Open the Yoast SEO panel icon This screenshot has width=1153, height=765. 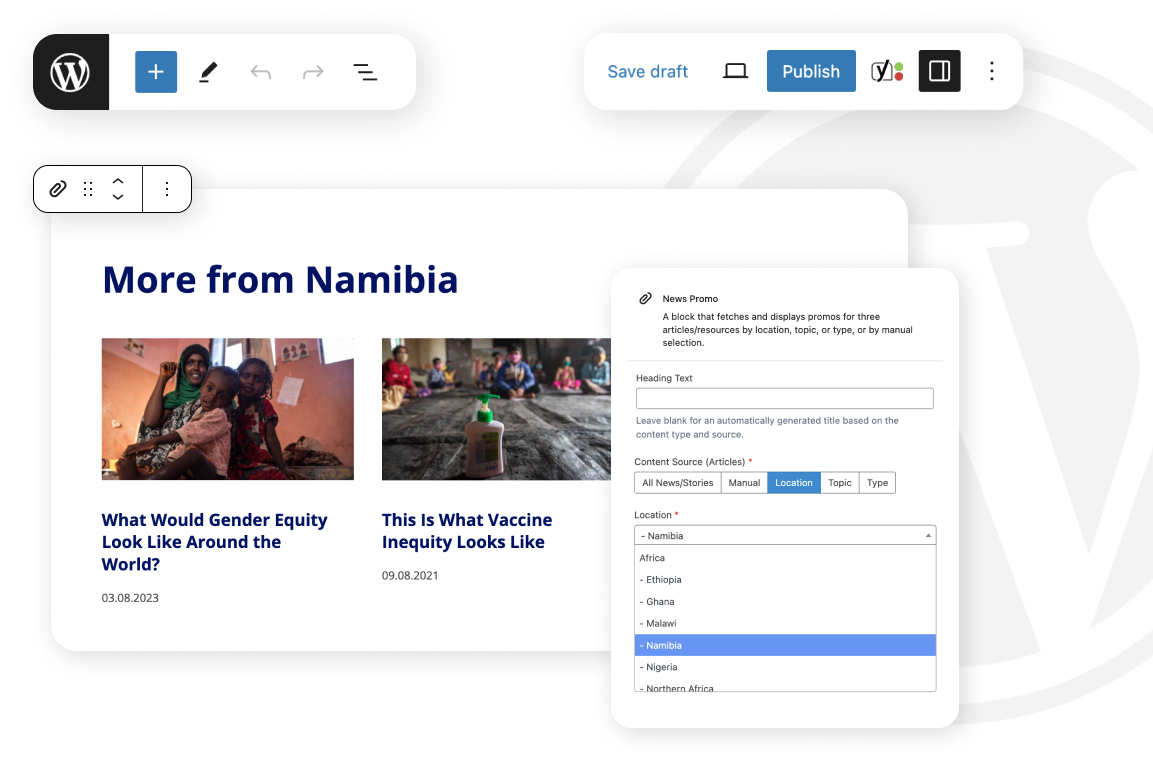886,71
